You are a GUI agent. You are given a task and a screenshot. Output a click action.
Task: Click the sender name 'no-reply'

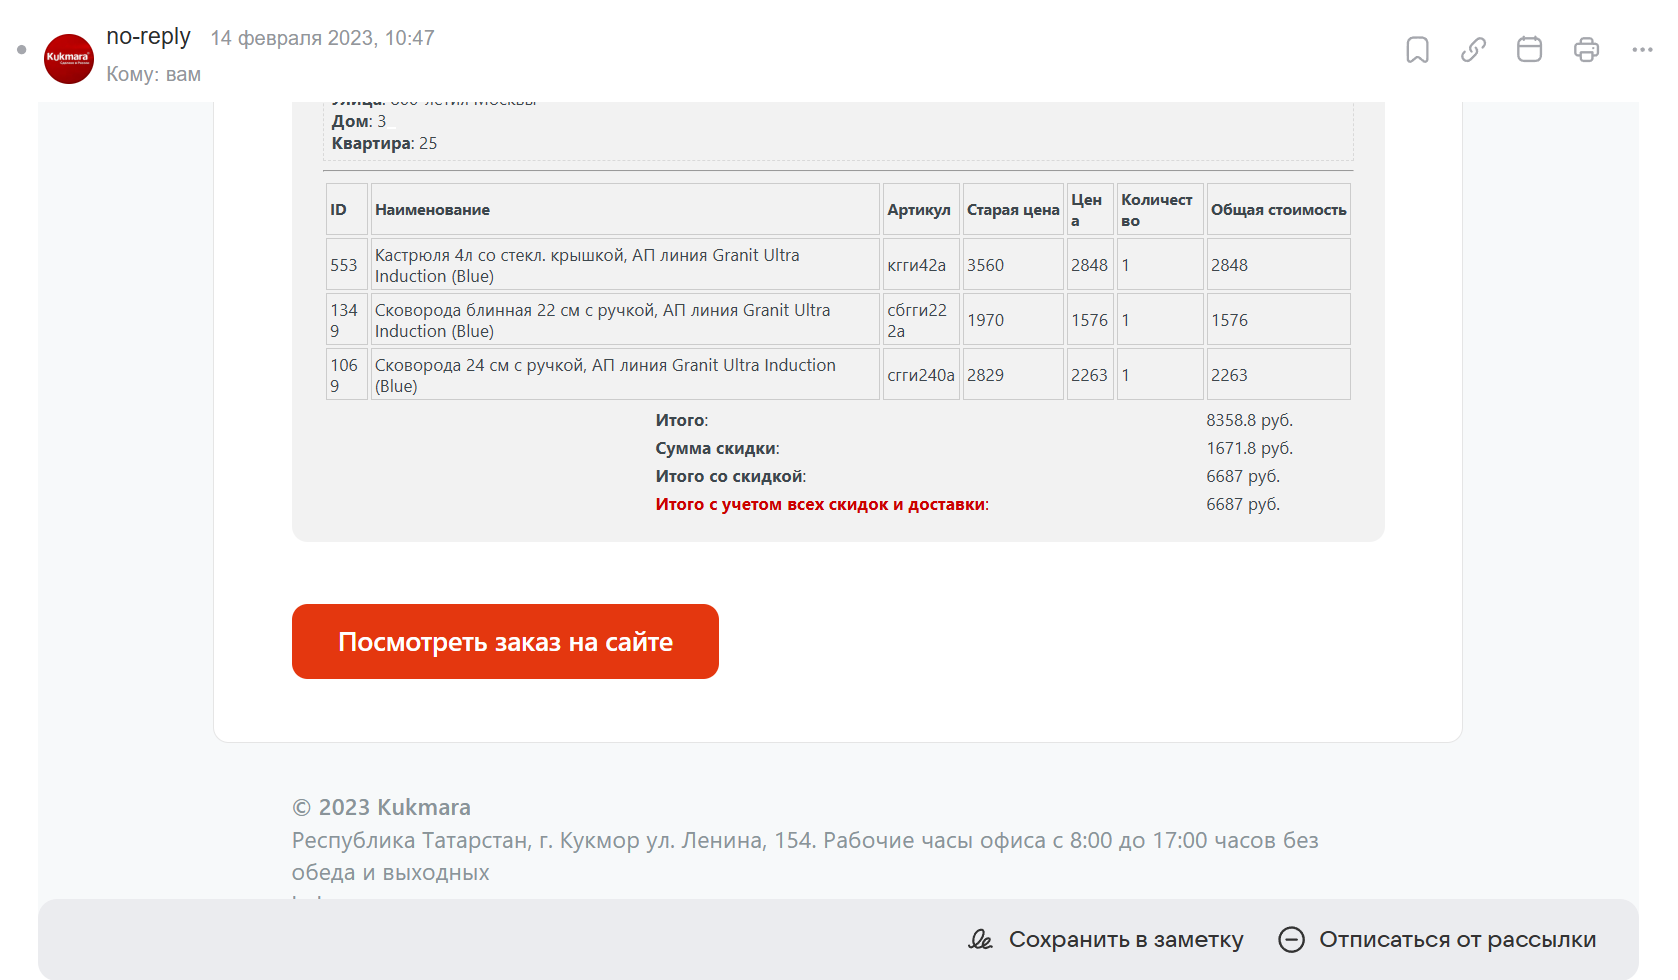pos(148,37)
